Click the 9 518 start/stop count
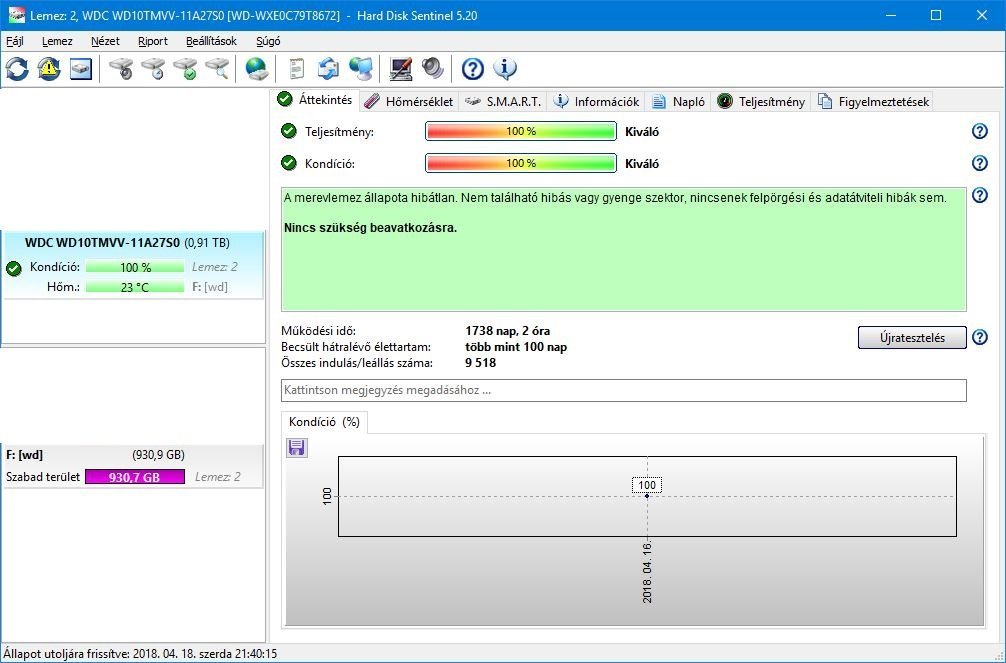This screenshot has width=1006, height=663. pos(481,363)
